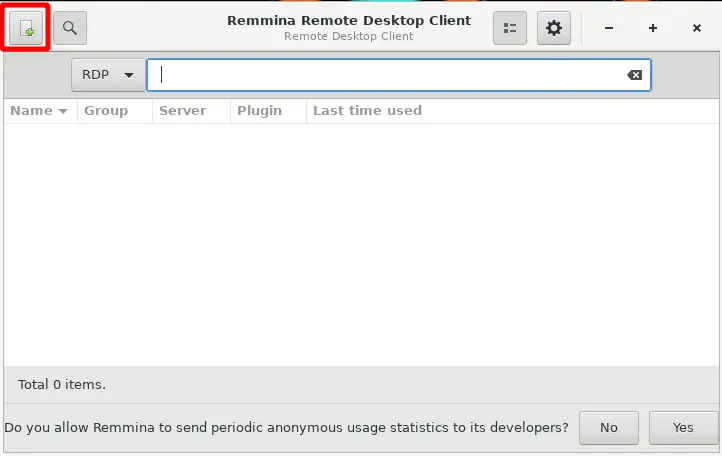This screenshot has height=456, width=722.
Task: Close the Remmina window
Action: (697, 28)
